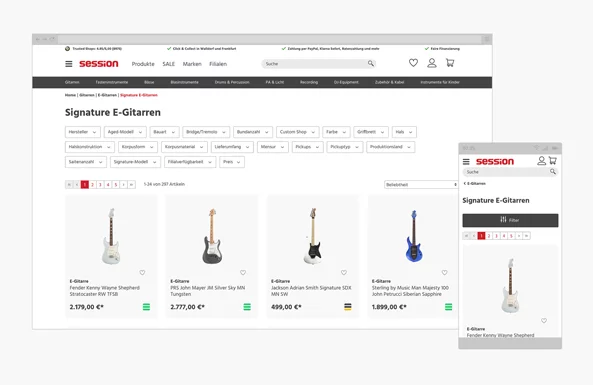Click magnifier icon in mobile search bar
Viewport: 593px width, 385px height.
(553, 172)
